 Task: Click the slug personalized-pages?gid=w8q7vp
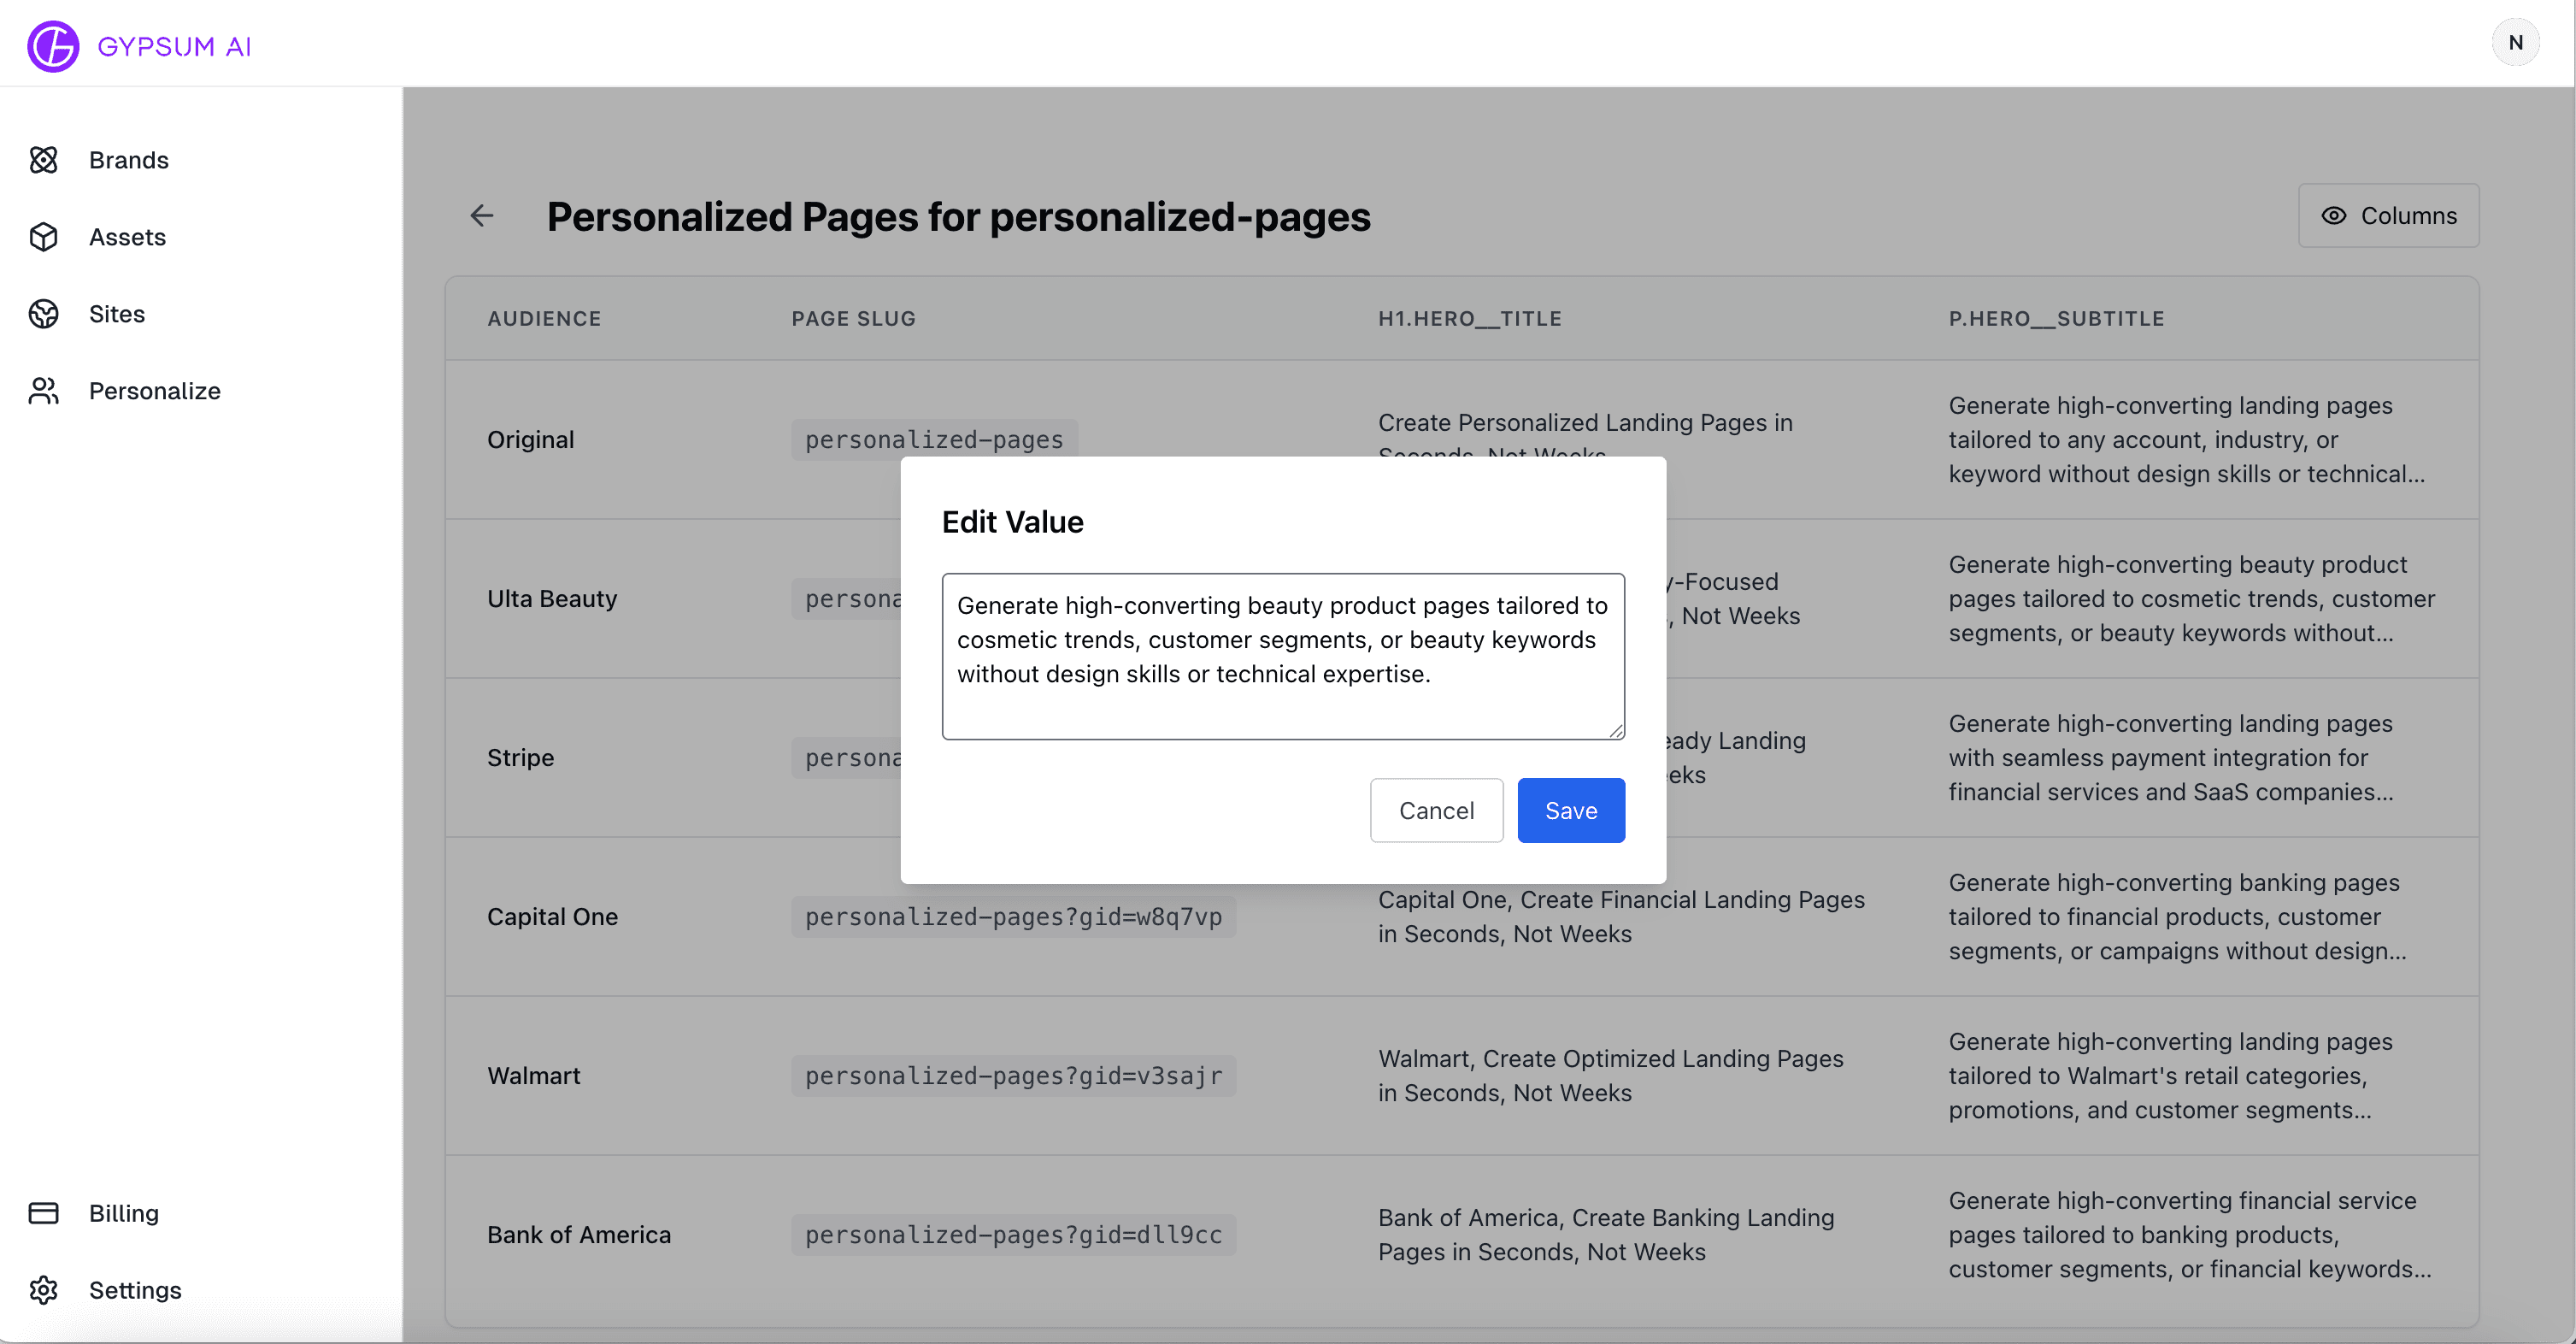(1013, 917)
